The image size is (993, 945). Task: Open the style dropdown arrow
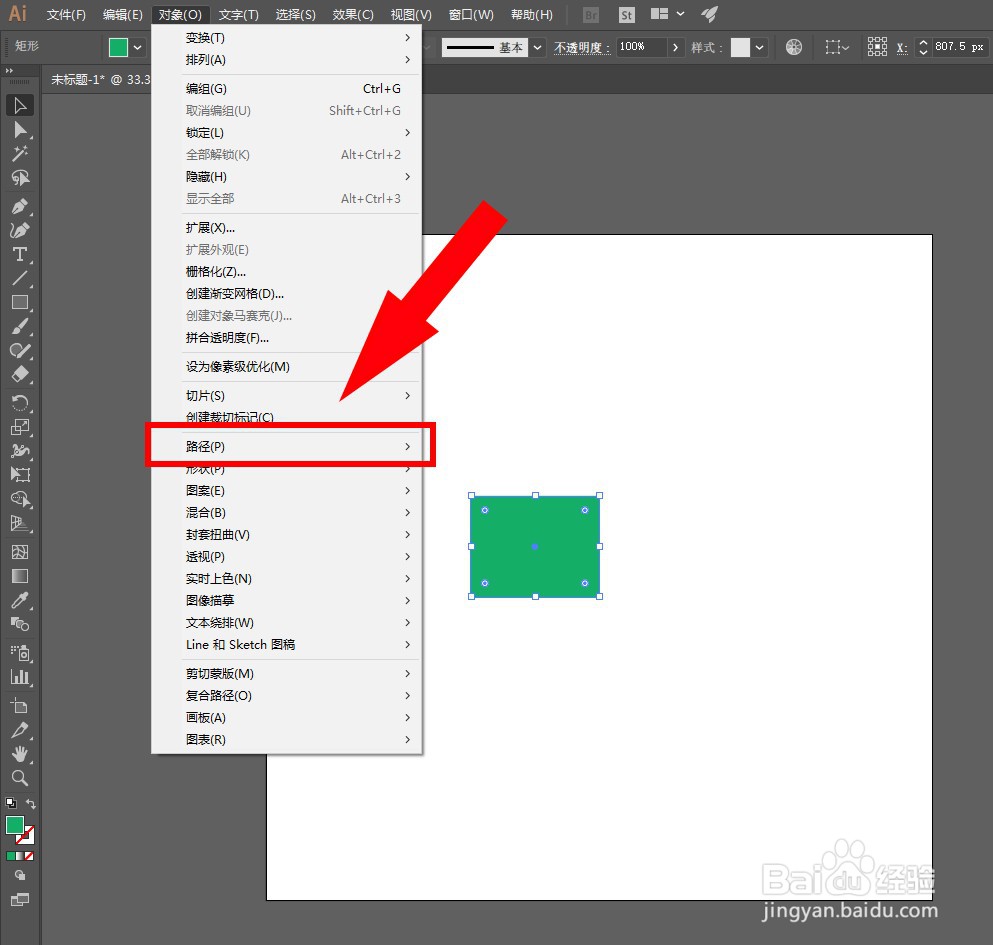point(759,48)
